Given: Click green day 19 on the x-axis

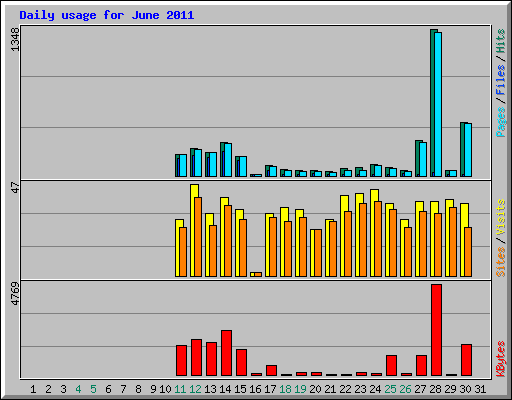Looking at the screenshot, I should (x=300, y=389).
